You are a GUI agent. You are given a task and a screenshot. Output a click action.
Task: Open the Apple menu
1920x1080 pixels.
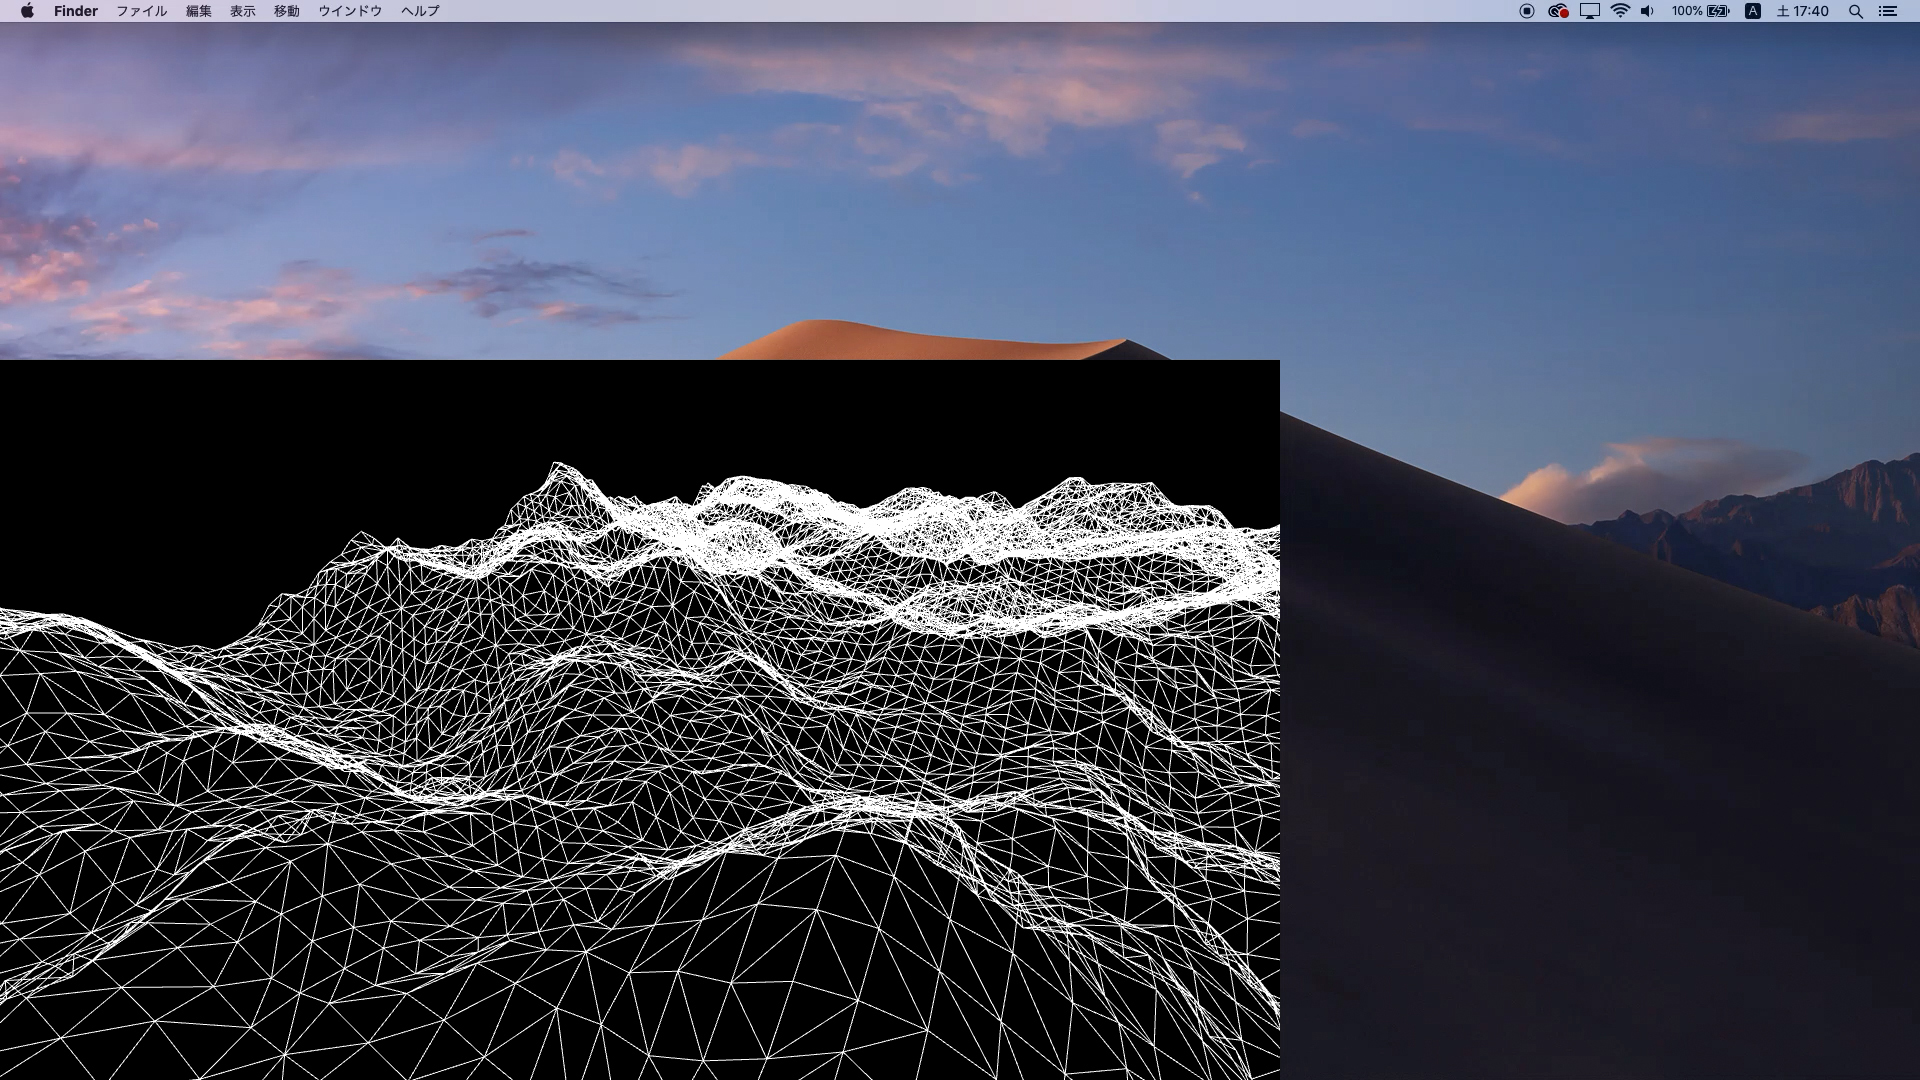click(x=27, y=11)
